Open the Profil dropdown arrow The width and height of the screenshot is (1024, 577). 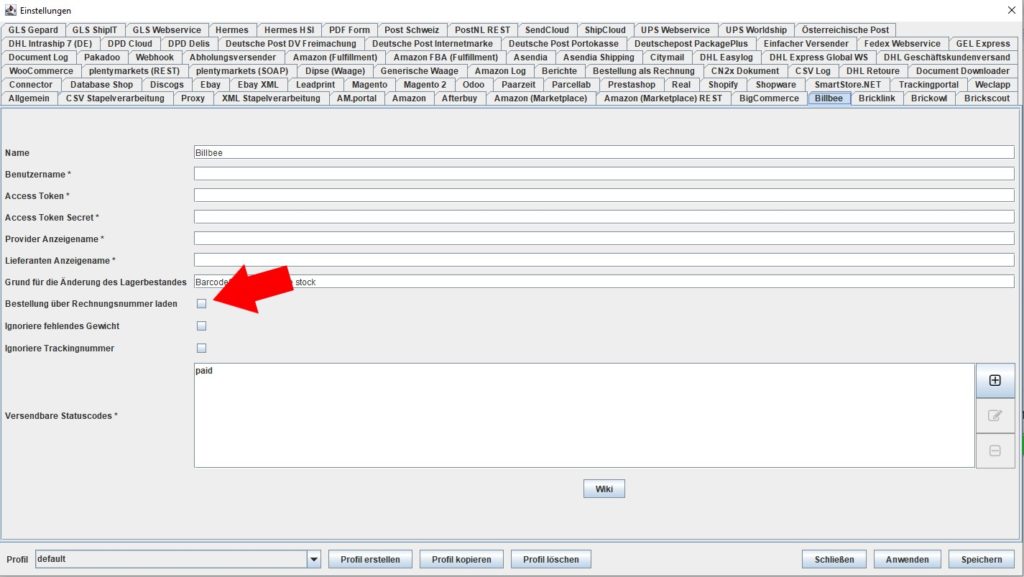tap(313, 559)
